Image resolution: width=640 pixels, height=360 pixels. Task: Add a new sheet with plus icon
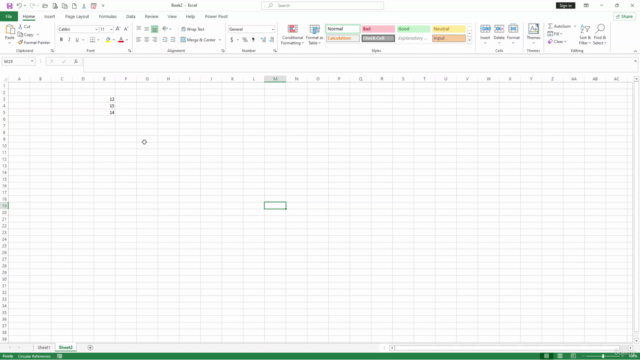[x=90, y=348]
